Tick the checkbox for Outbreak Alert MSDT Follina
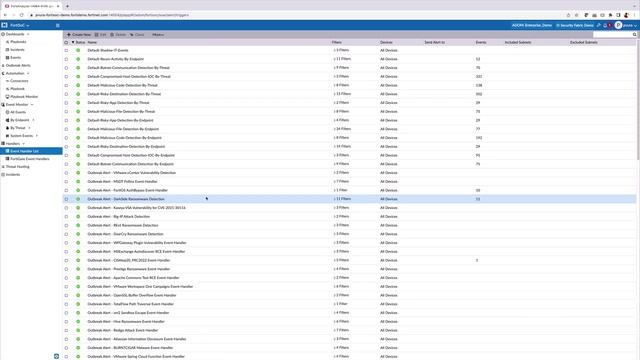 click(66, 182)
